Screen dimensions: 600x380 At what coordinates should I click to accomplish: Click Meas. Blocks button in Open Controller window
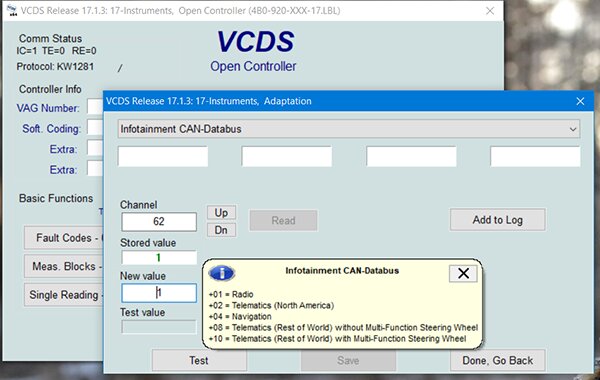tap(64, 266)
